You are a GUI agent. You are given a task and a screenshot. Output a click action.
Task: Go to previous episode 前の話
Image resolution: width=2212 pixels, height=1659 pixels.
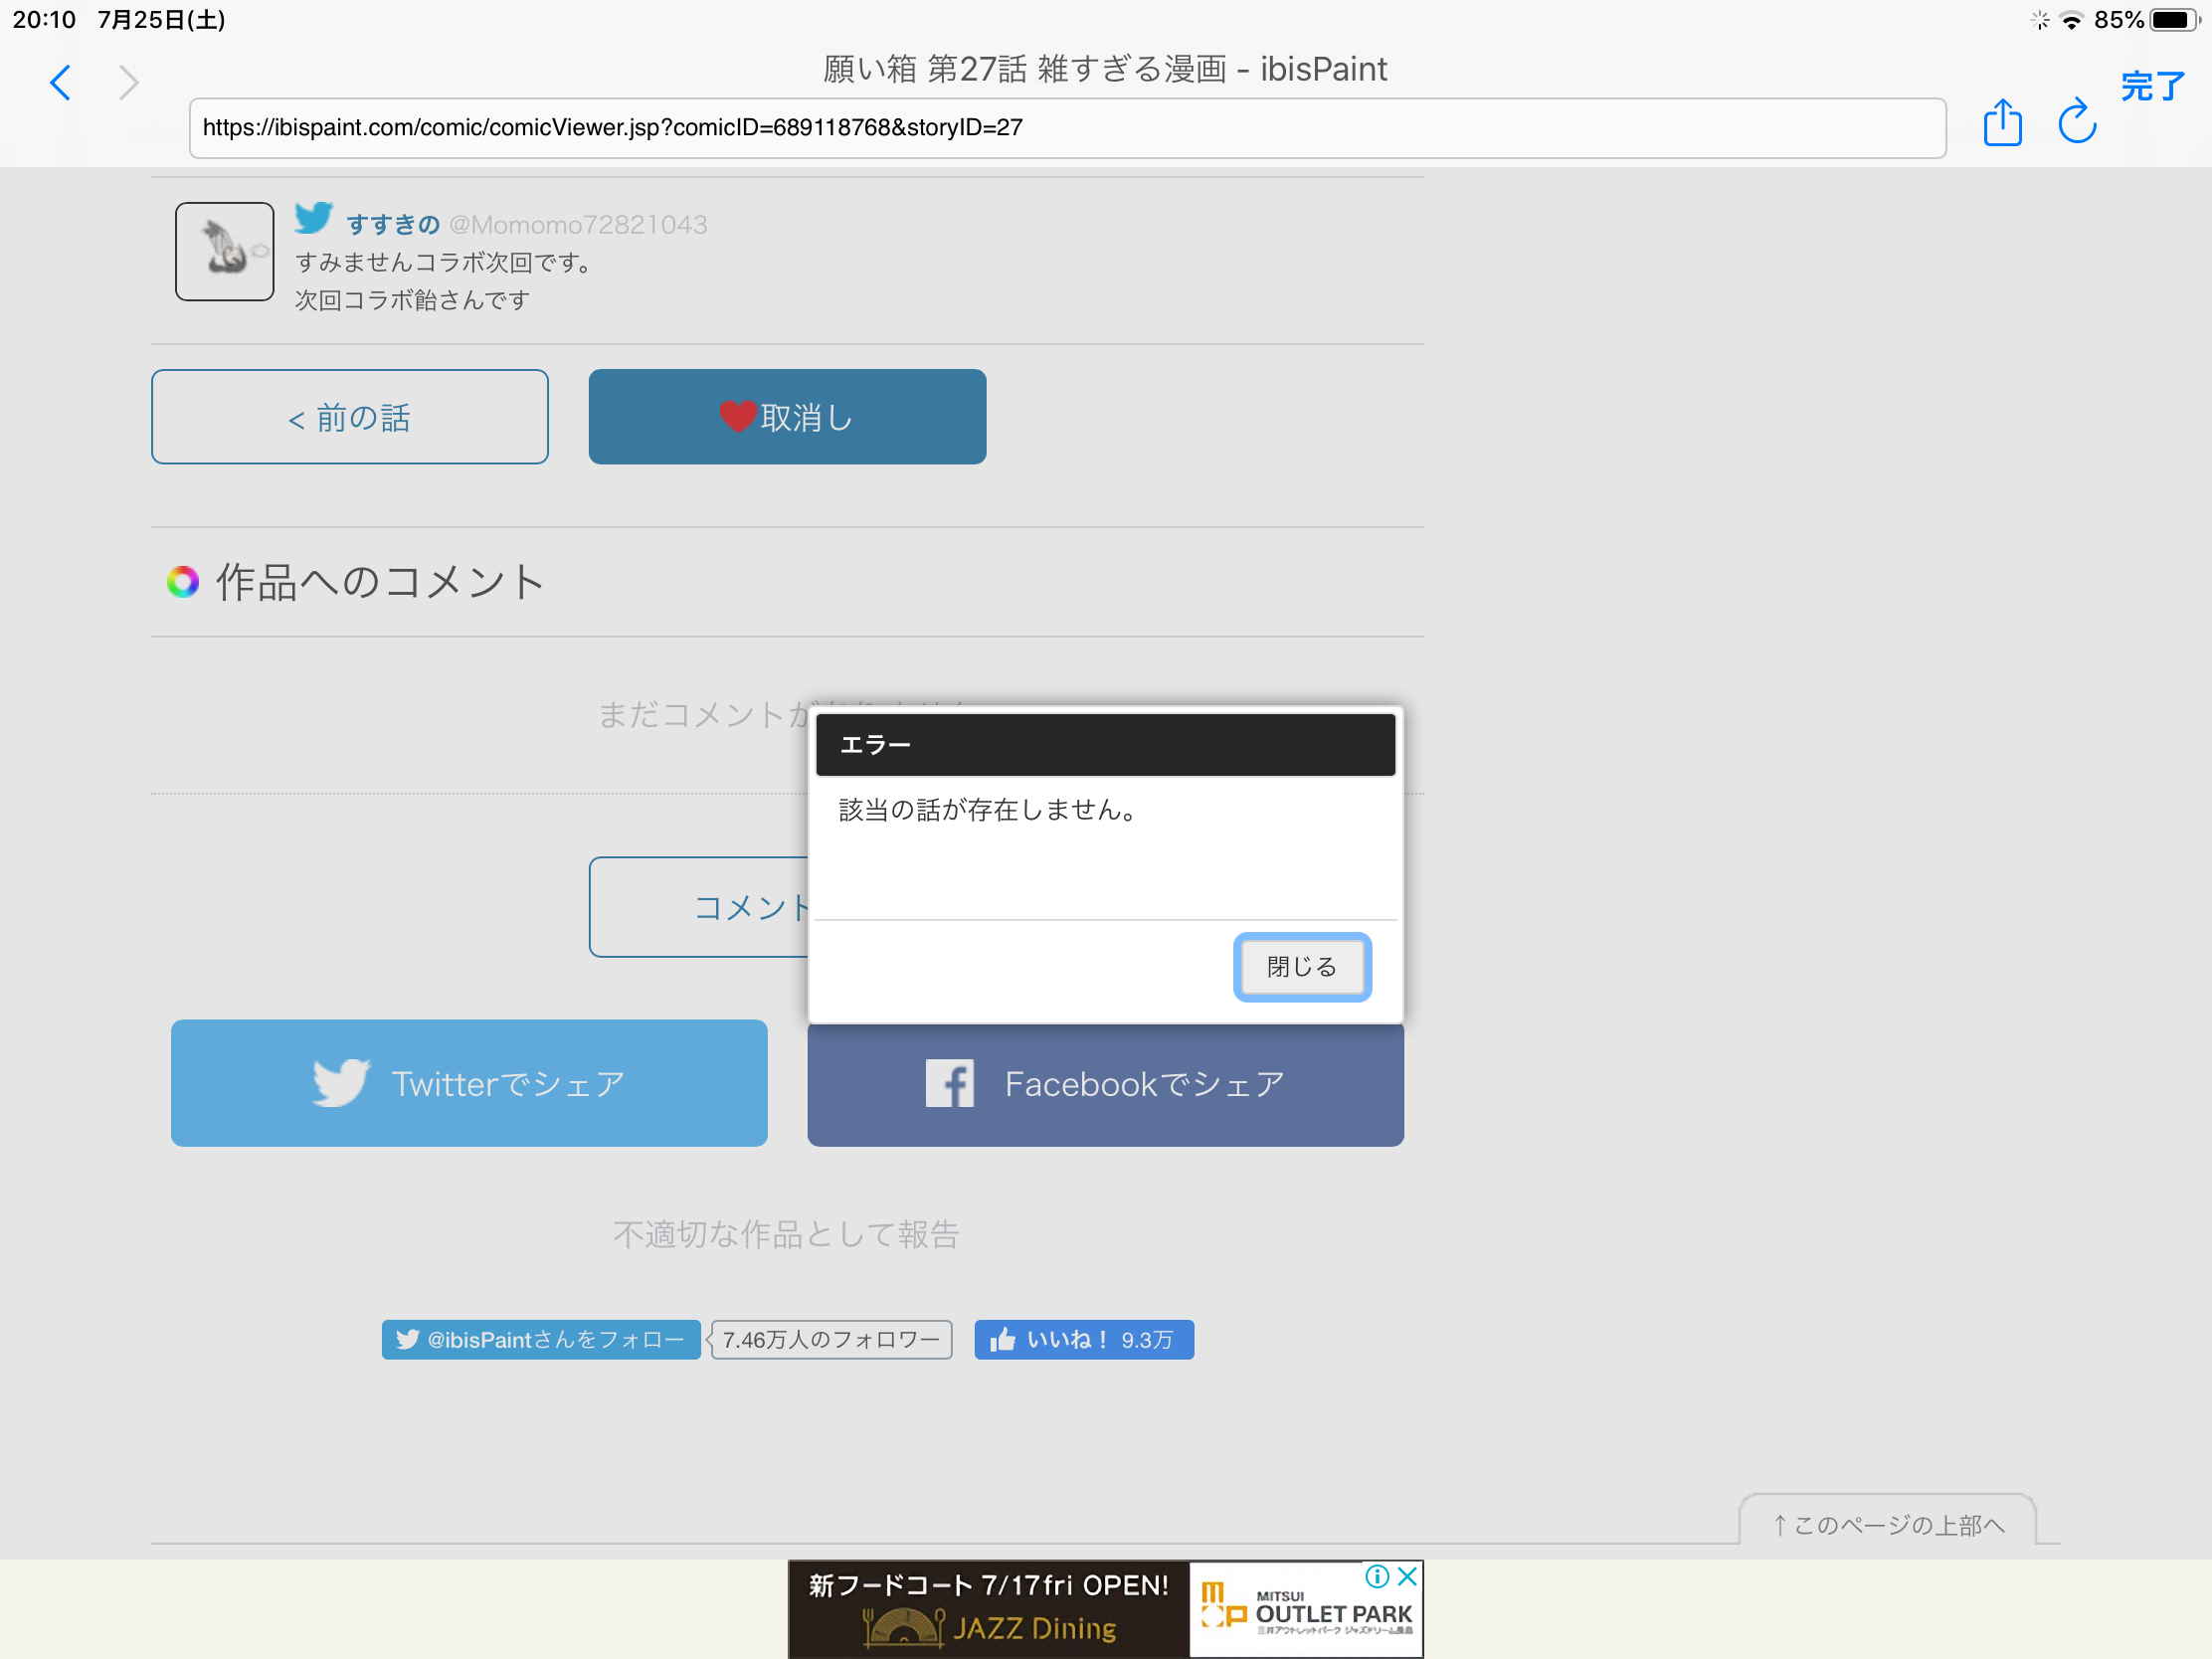pos(349,417)
